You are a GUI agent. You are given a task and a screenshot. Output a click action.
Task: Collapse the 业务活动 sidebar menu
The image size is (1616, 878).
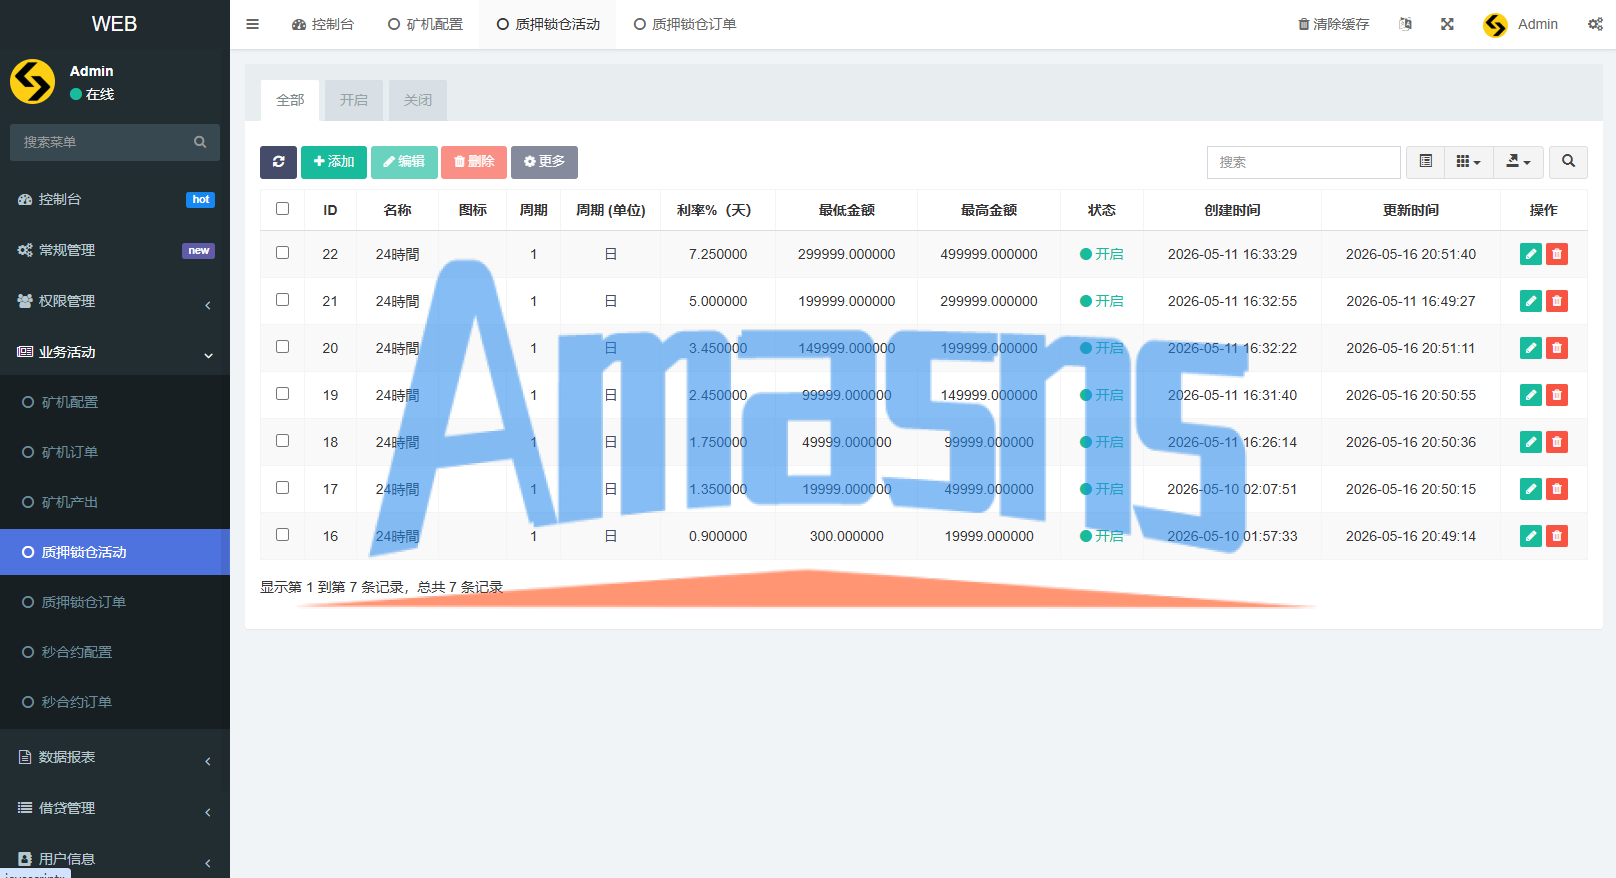pyautogui.click(x=115, y=352)
